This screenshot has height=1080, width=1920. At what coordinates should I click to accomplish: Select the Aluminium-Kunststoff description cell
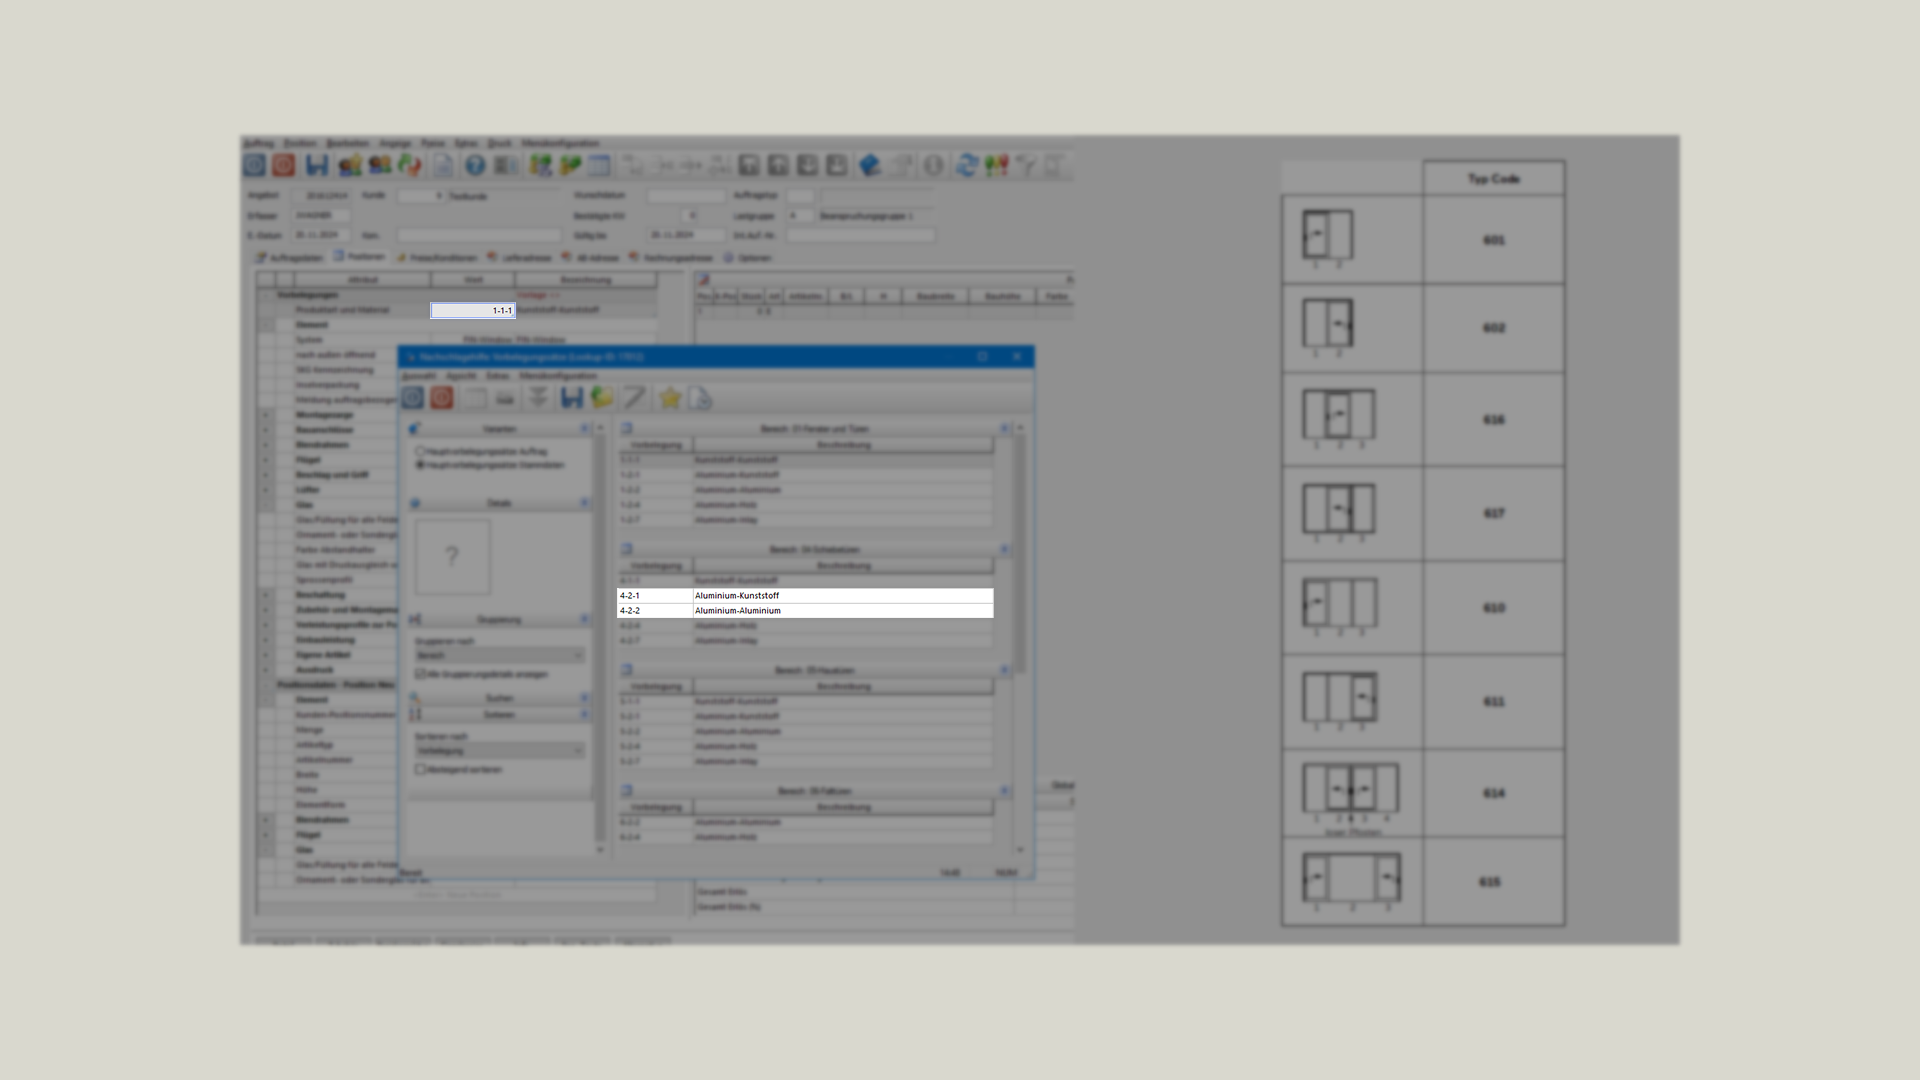click(x=843, y=596)
